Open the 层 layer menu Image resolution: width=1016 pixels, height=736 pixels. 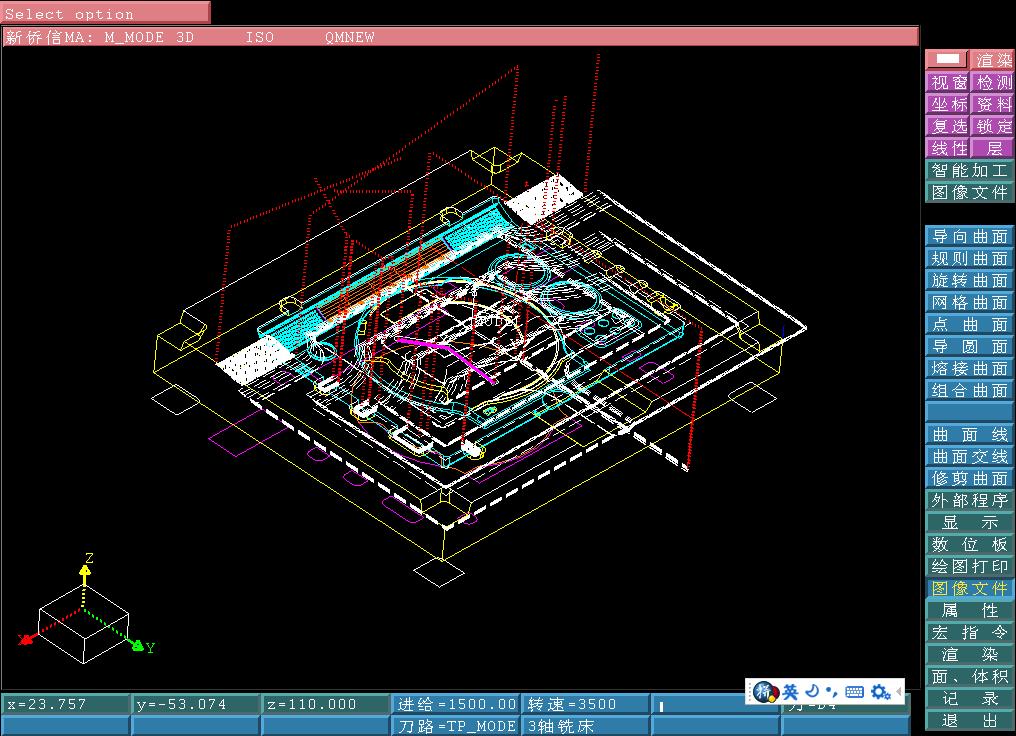coord(992,148)
